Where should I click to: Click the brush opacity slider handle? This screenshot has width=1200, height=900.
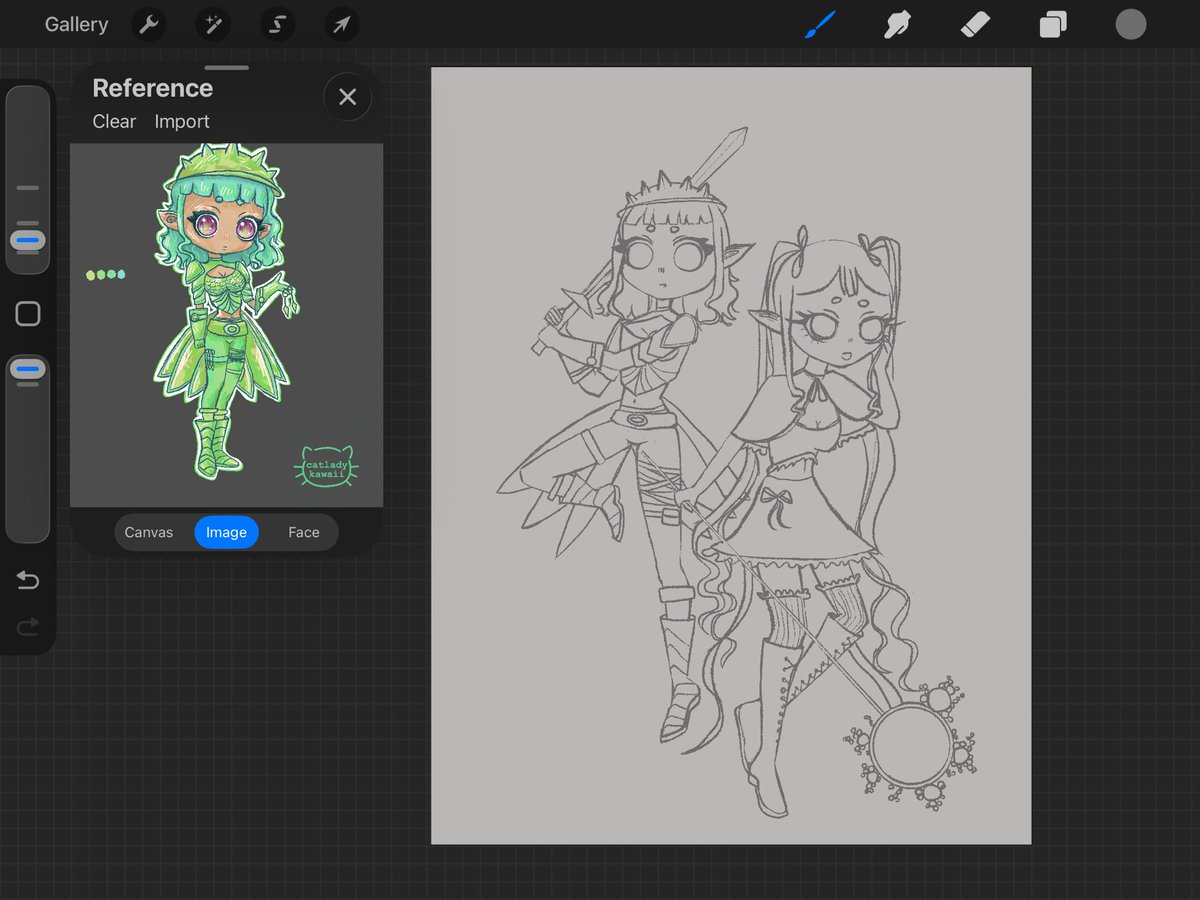tap(28, 370)
